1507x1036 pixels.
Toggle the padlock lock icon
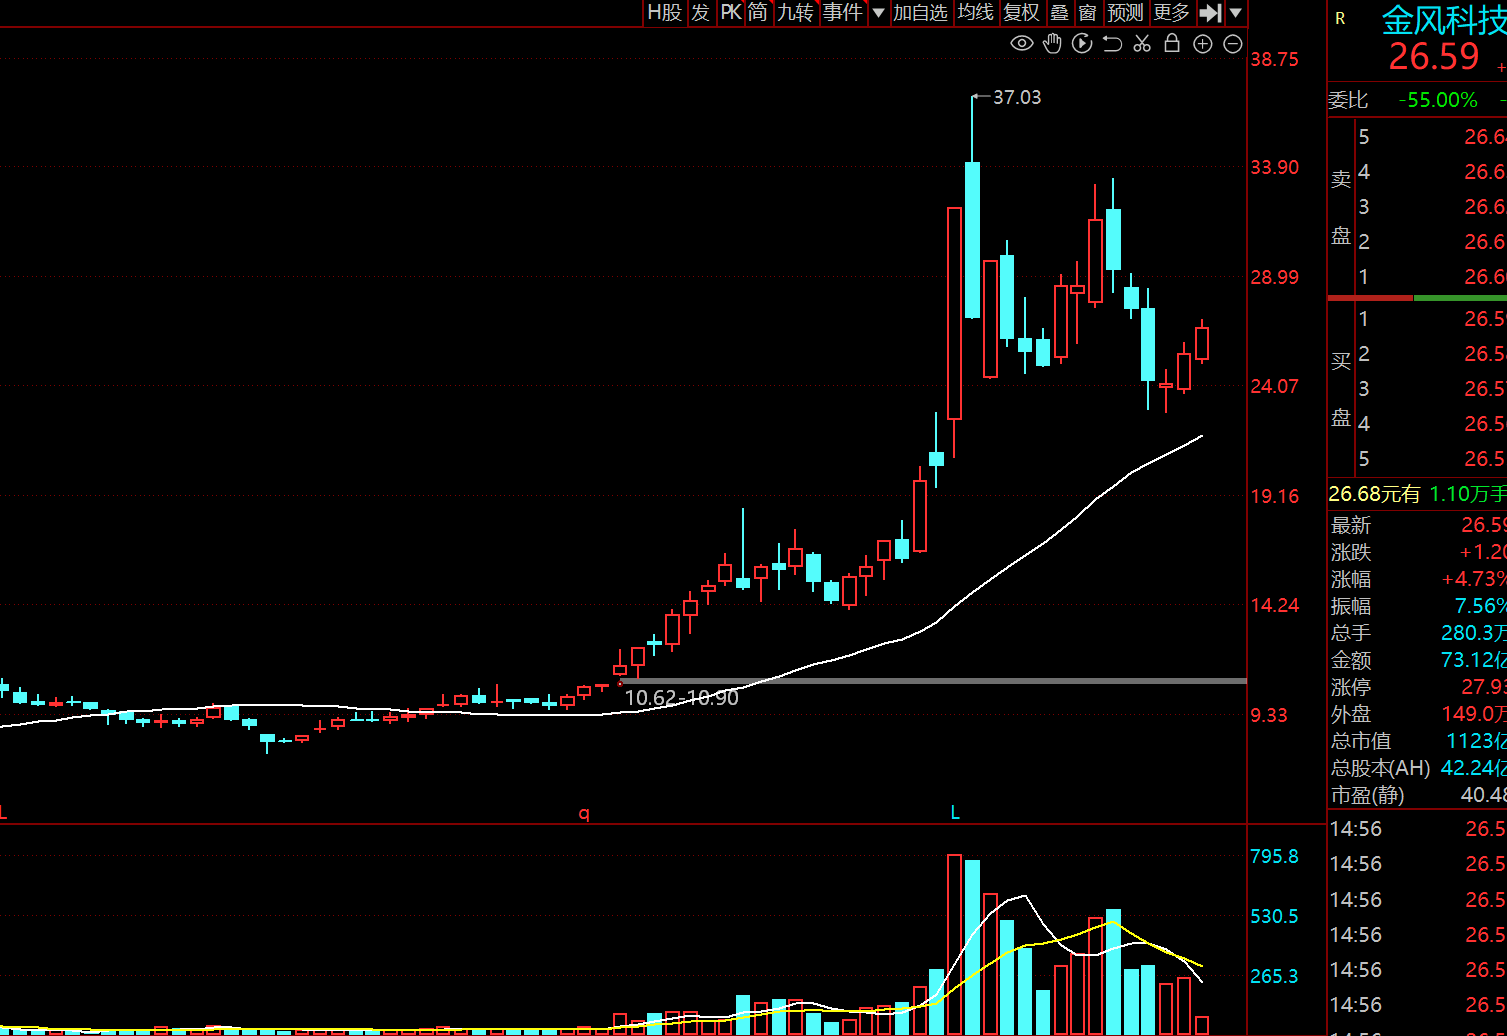coord(1172,43)
